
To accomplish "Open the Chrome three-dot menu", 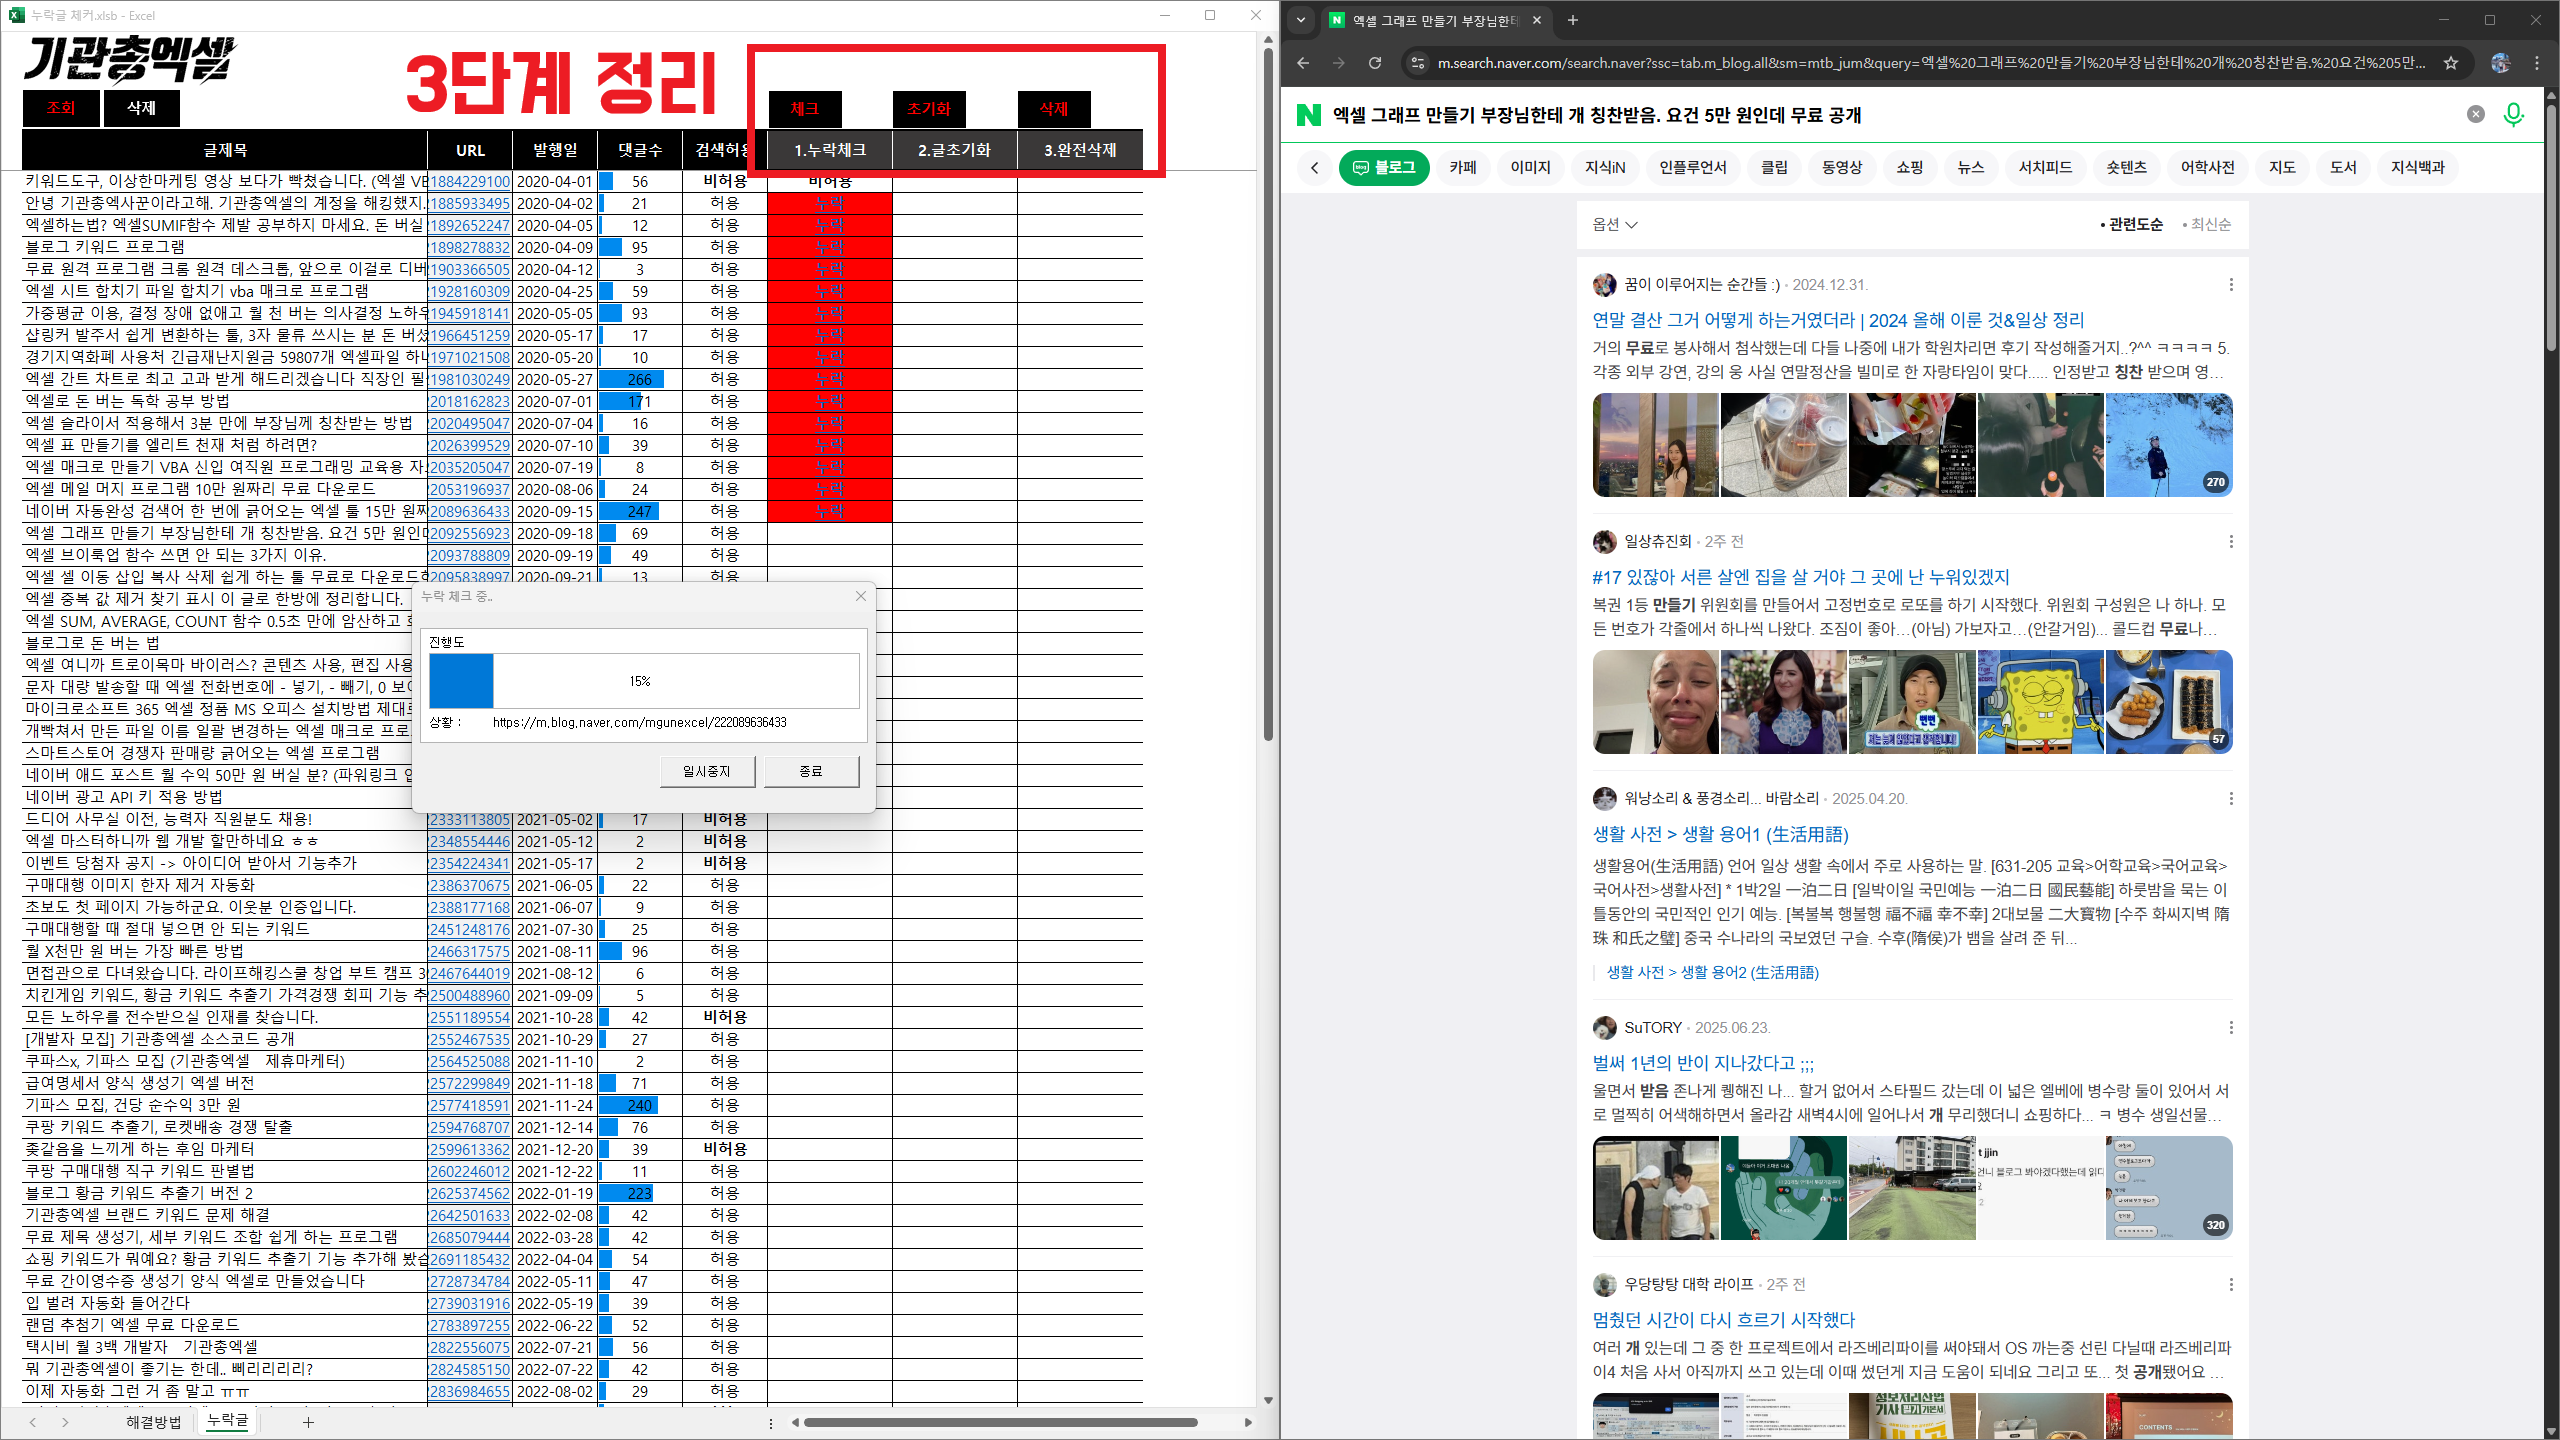I will (2537, 63).
